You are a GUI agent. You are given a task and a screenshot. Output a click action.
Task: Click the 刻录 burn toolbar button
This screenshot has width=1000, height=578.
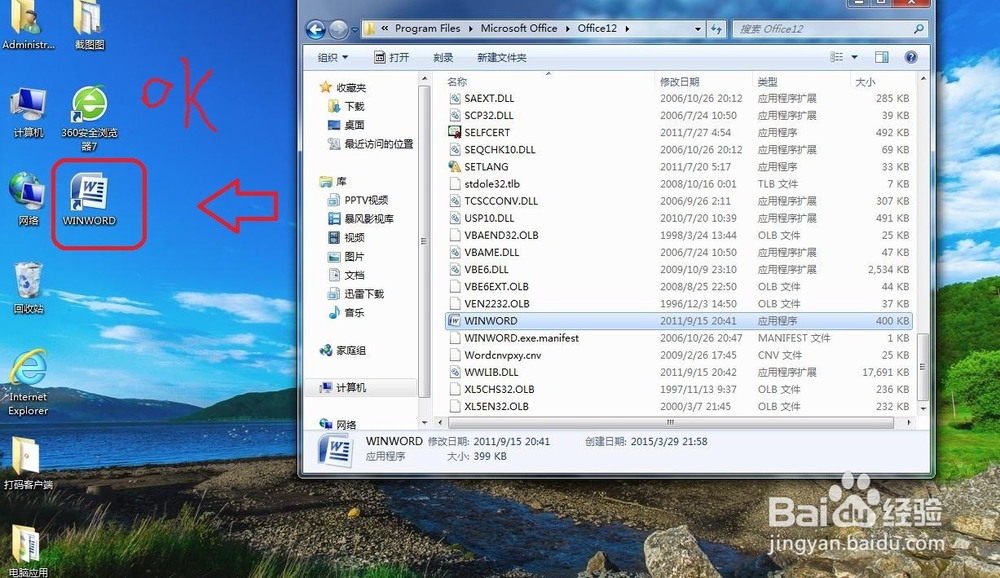click(443, 57)
